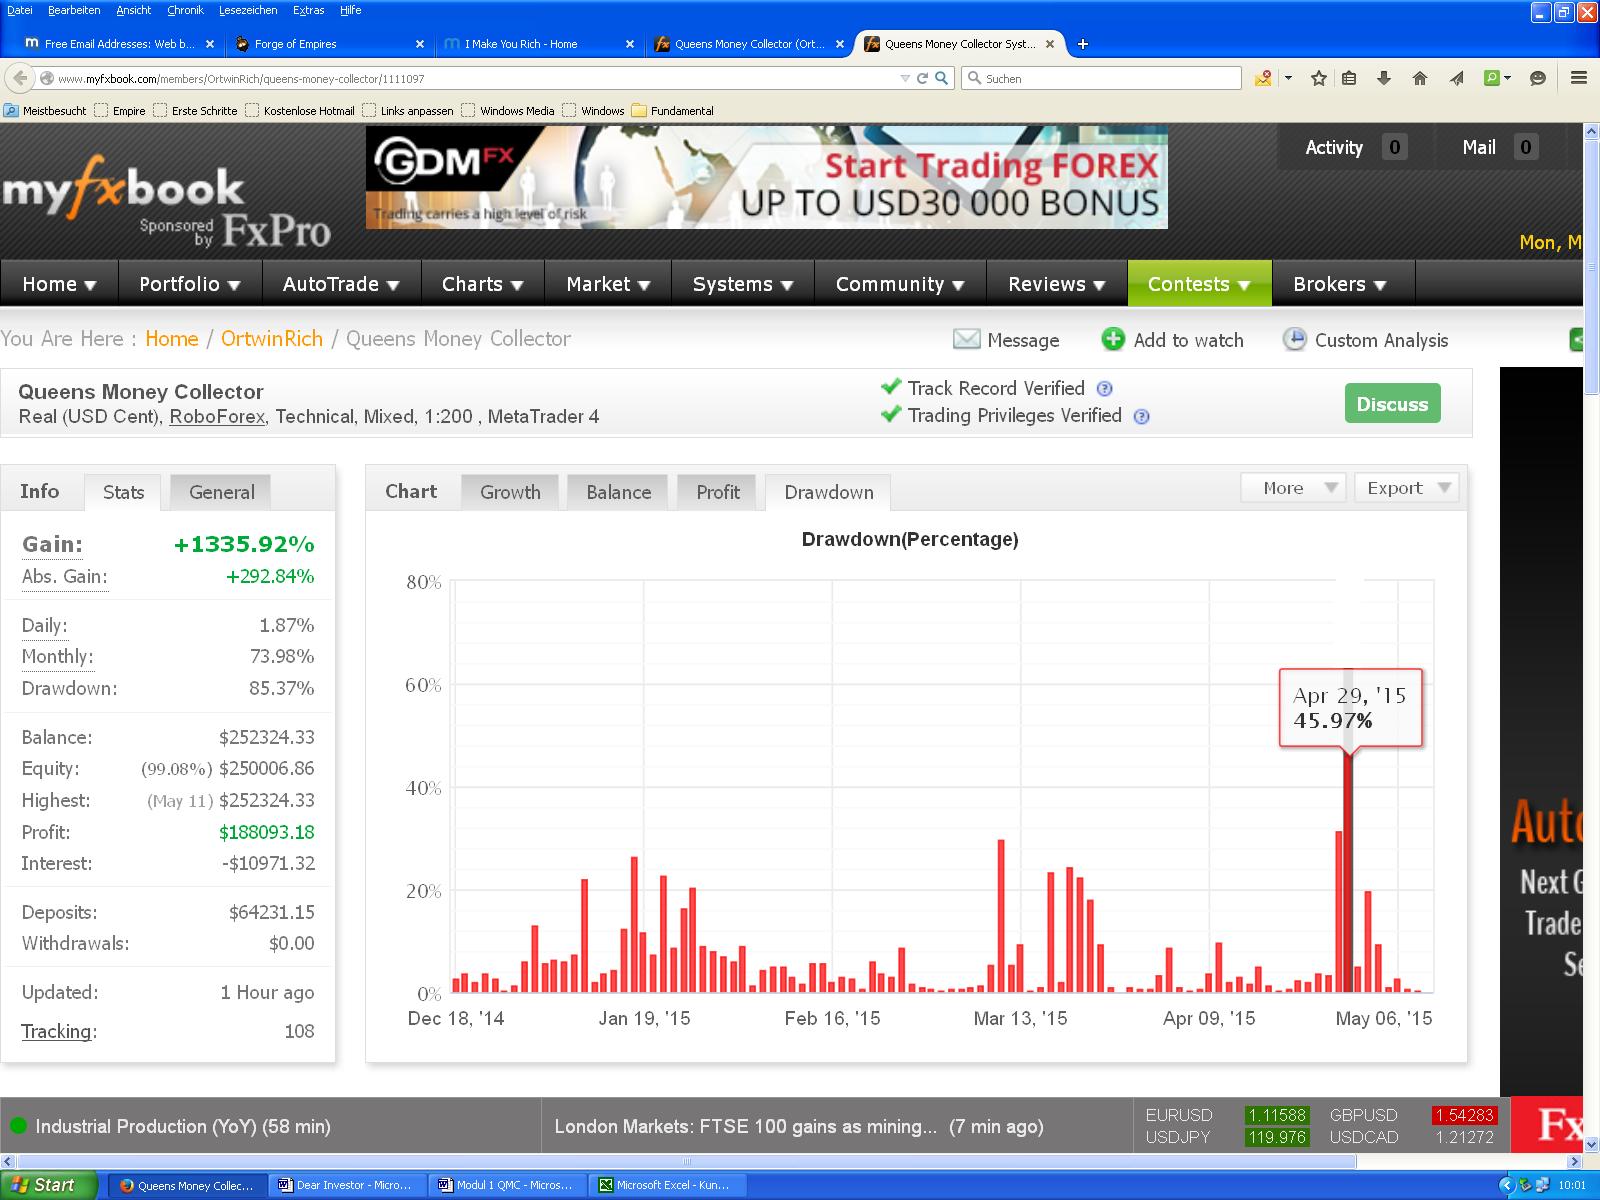The width and height of the screenshot is (1600, 1200).
Task: Click the Custom Analysis clock icon
Action: 1294,339
